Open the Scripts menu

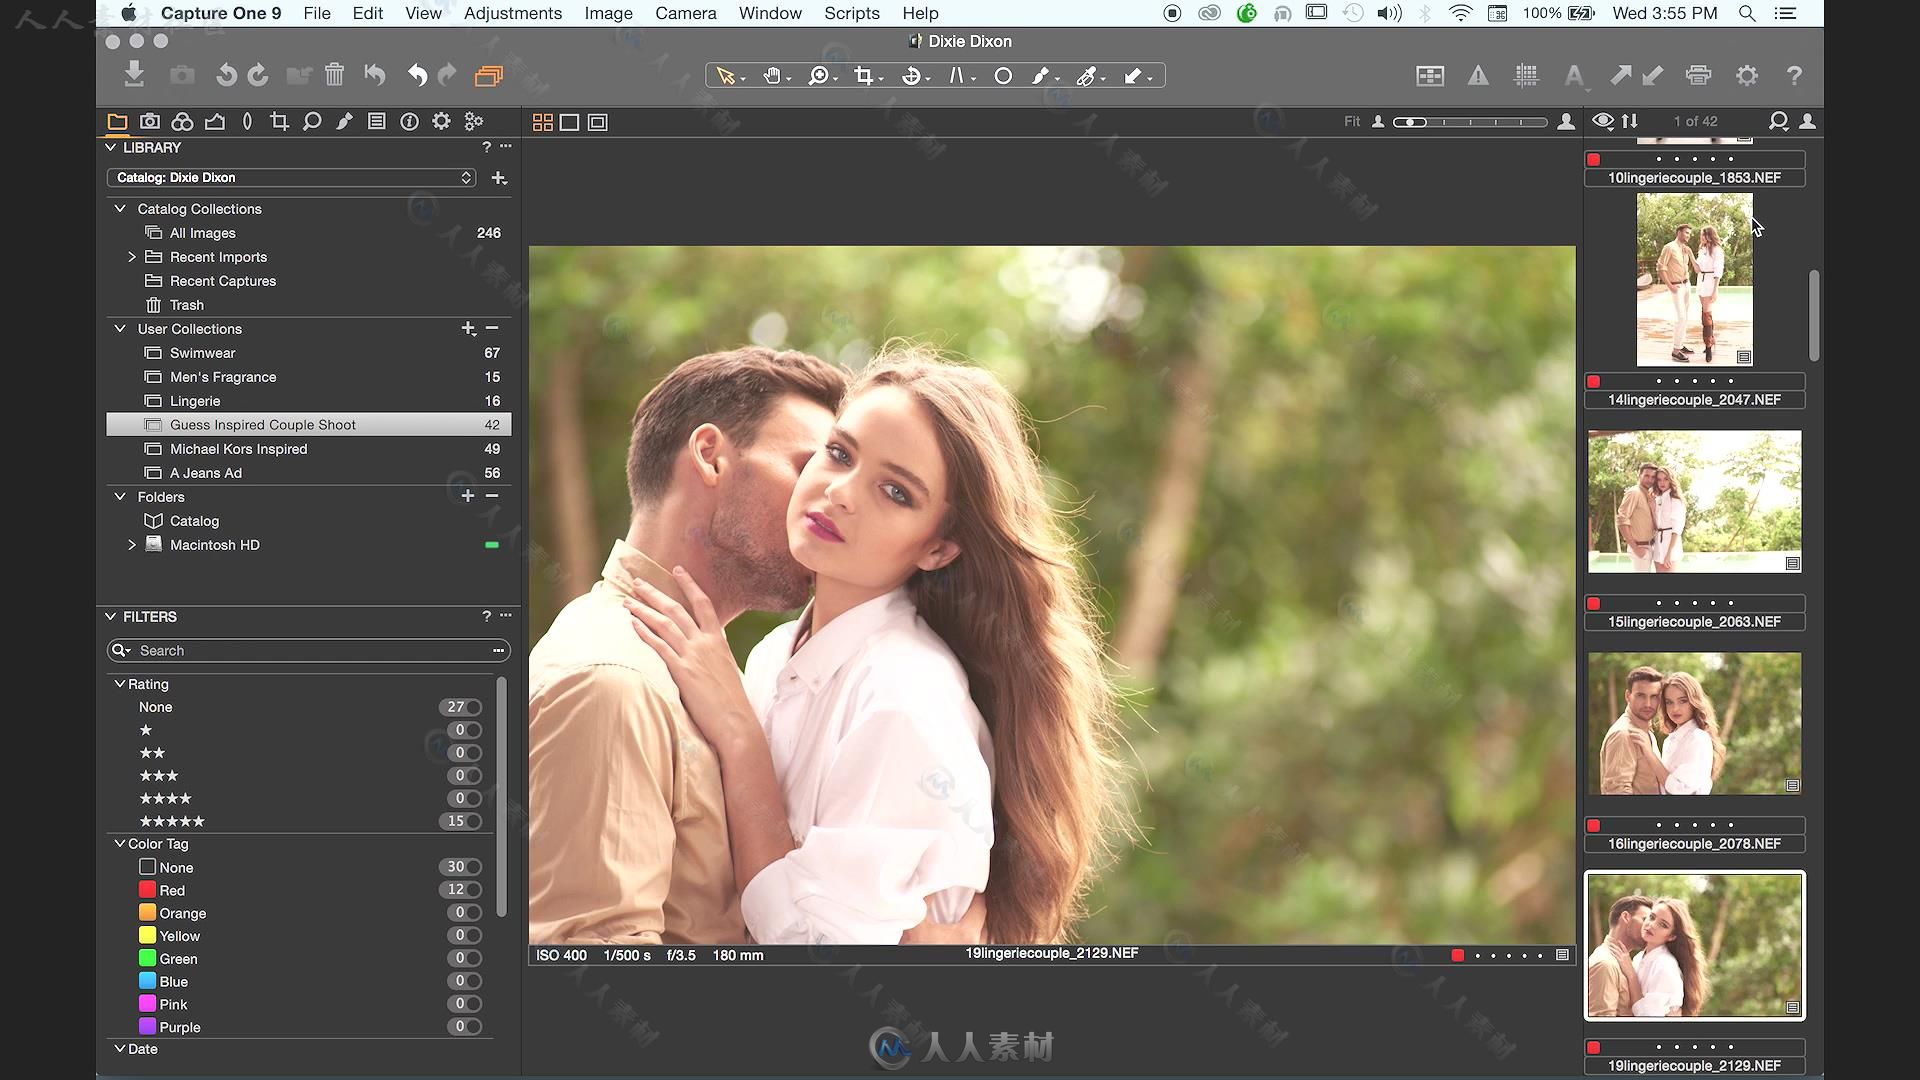coord(852,13)
